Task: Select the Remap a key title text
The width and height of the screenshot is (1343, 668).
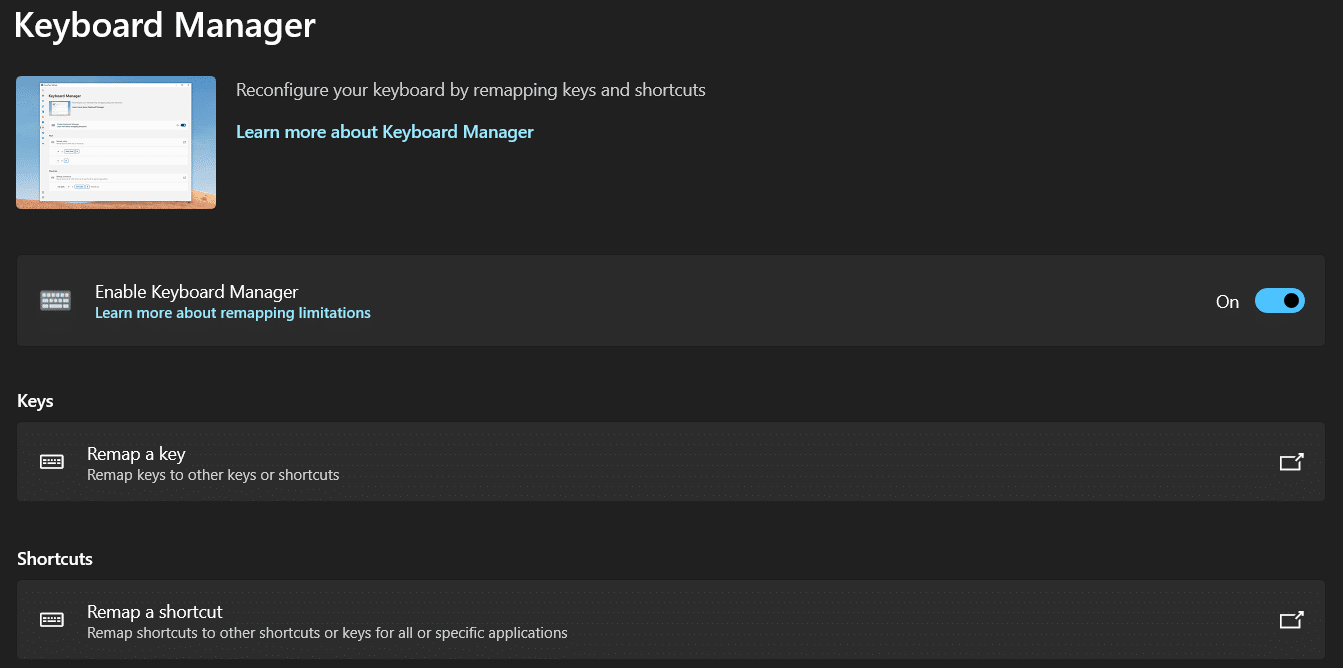Action: 136,453
